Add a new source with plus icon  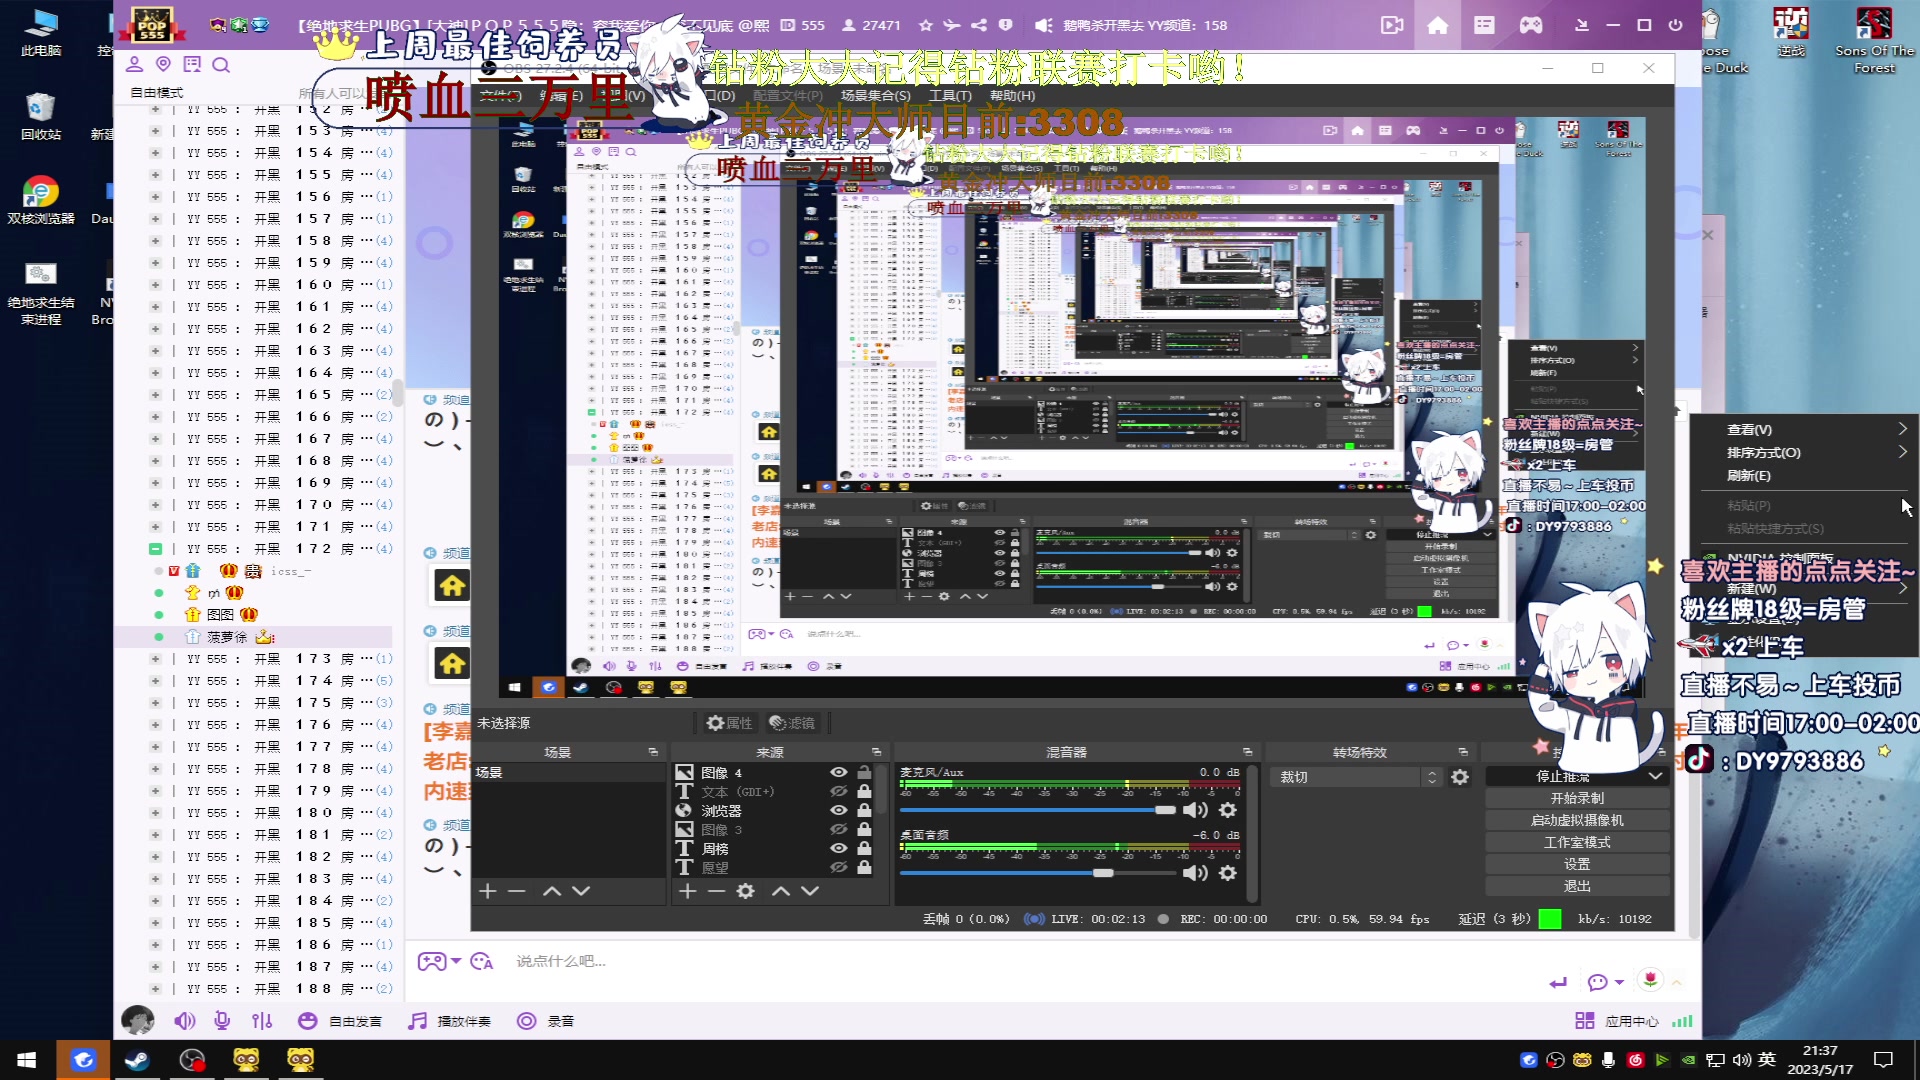tap(687, 891)
